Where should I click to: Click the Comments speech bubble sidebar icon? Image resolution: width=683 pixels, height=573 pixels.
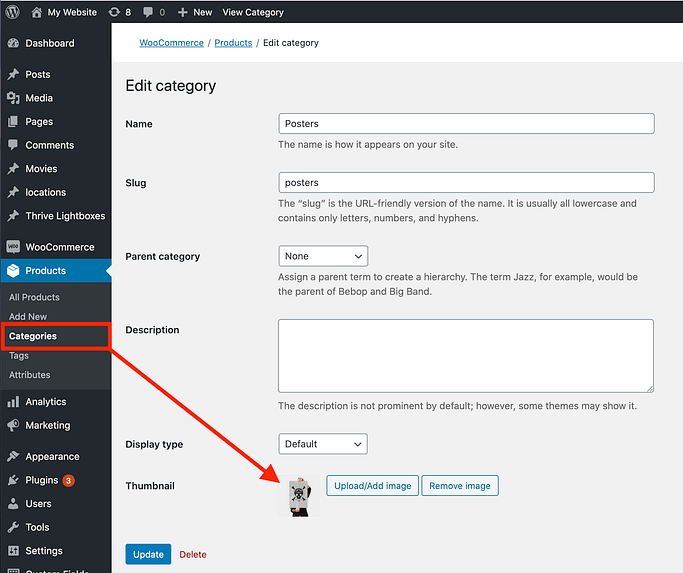coord(14,145)
